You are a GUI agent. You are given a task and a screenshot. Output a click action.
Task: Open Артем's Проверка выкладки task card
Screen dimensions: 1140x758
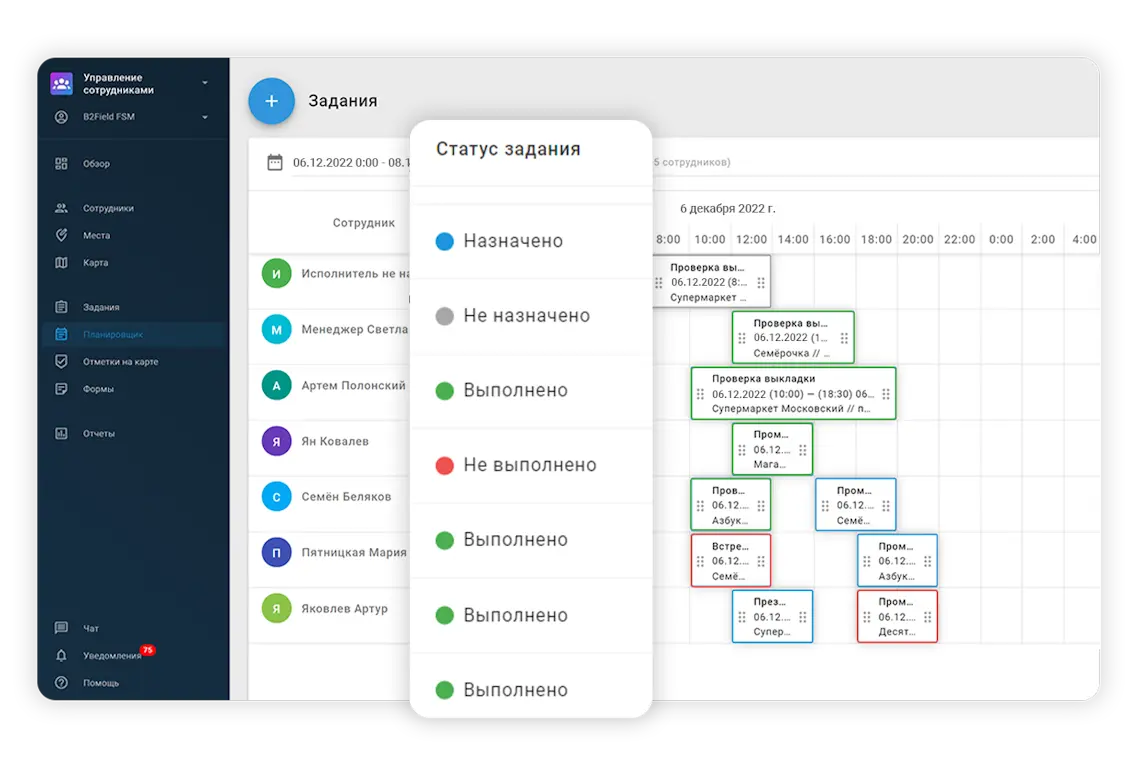click(792, 393)
